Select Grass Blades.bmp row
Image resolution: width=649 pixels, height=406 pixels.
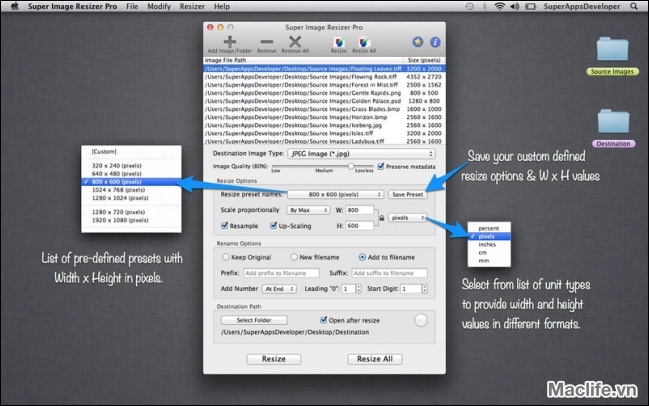(x=324, y=109)
